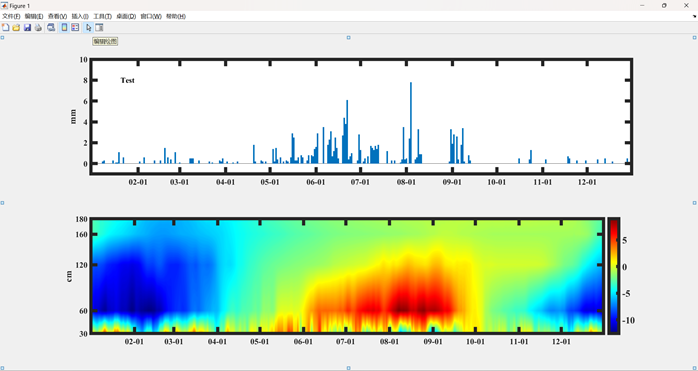Save the figure using the floppy disk icon
This screenshot has width=698, height=371.
pos(27,28)
